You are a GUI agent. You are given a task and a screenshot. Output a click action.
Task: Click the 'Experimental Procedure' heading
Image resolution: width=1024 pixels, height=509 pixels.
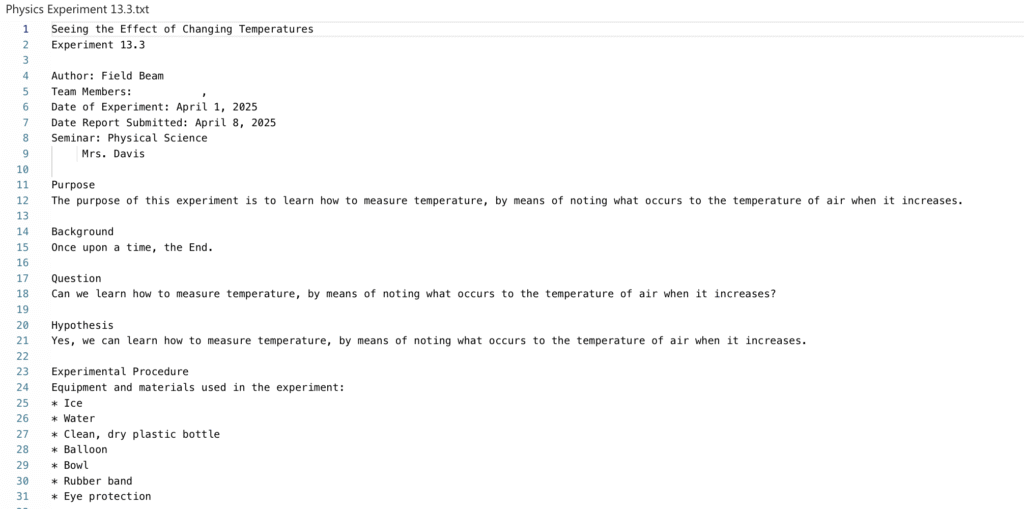coord(120,372)
